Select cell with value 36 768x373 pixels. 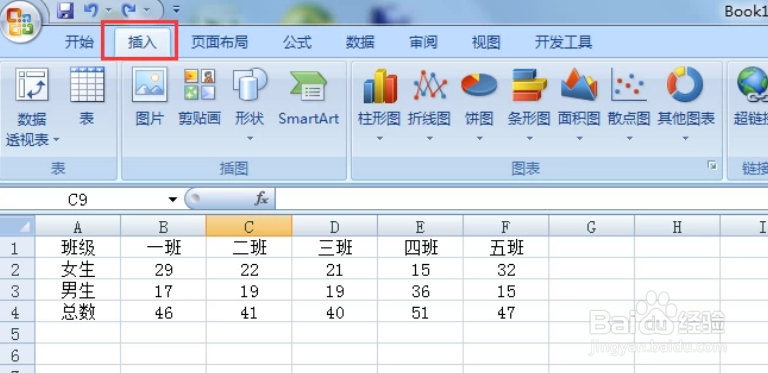coord(420,291)
